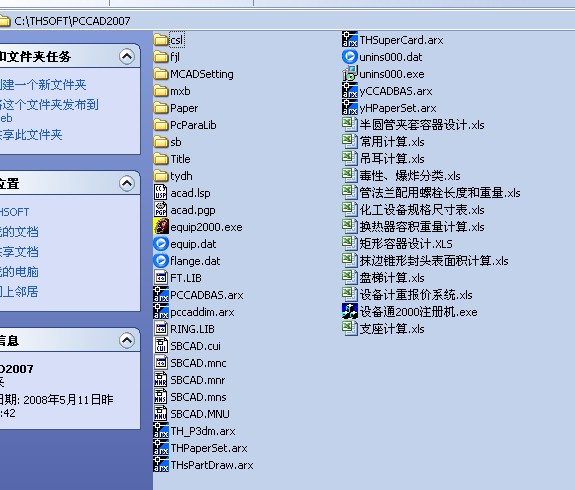Click the PCCADBAS.arx file icon

[x=161, y=295]
